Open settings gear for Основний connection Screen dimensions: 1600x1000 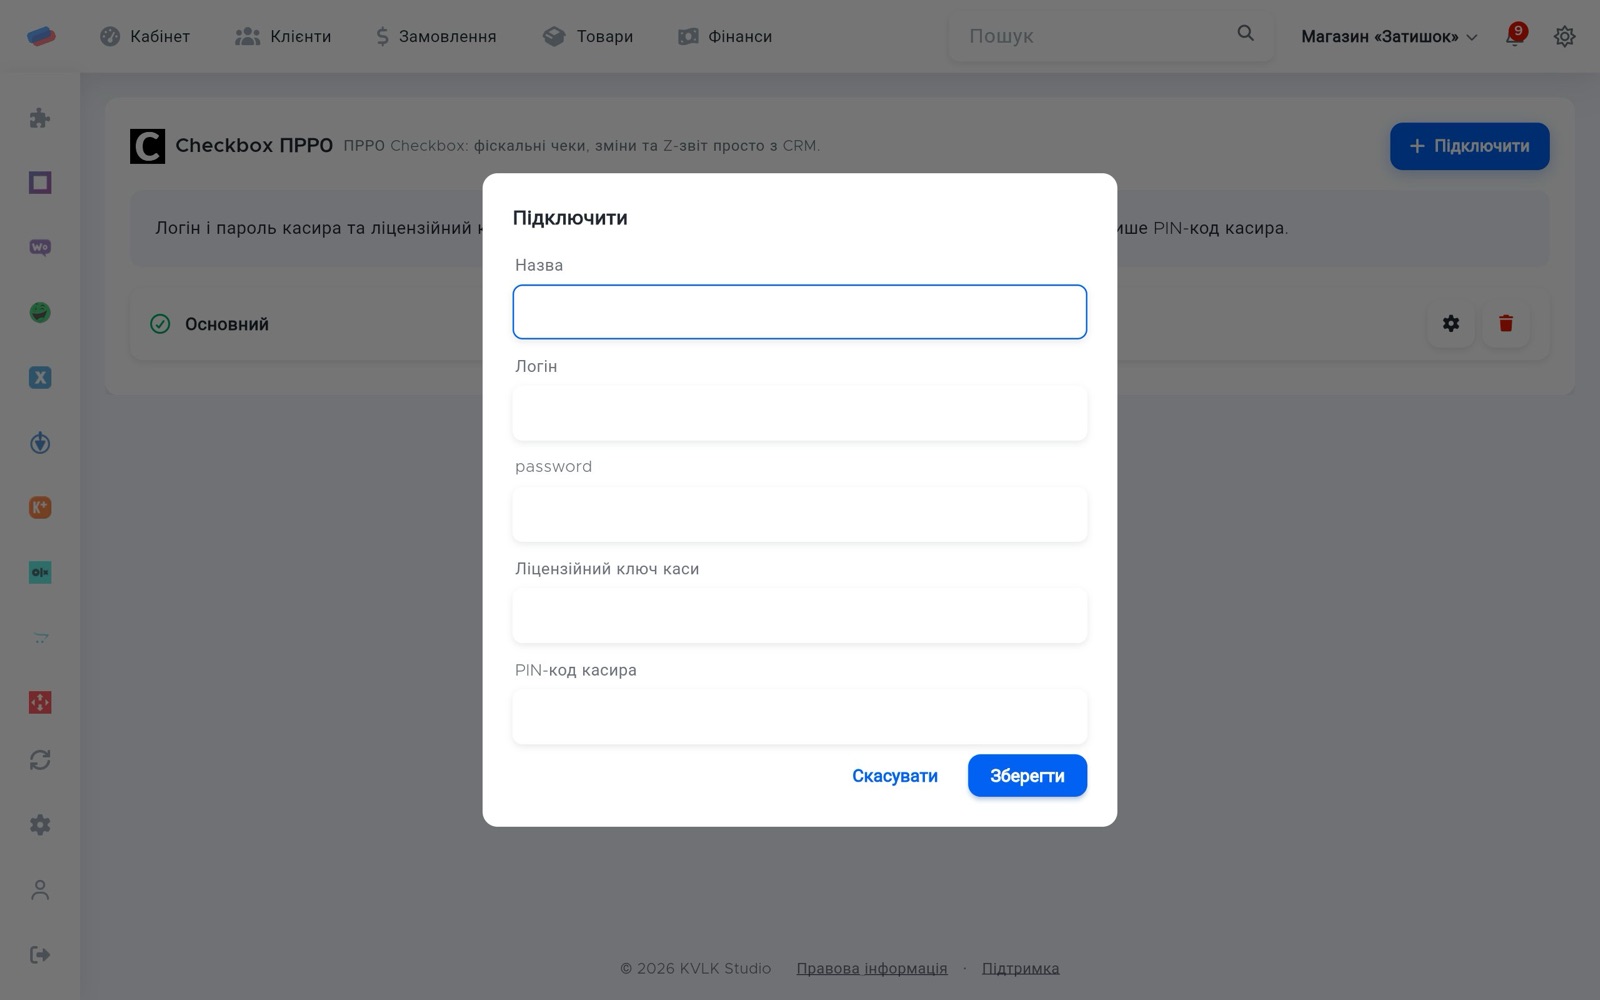click(1451, 324)
